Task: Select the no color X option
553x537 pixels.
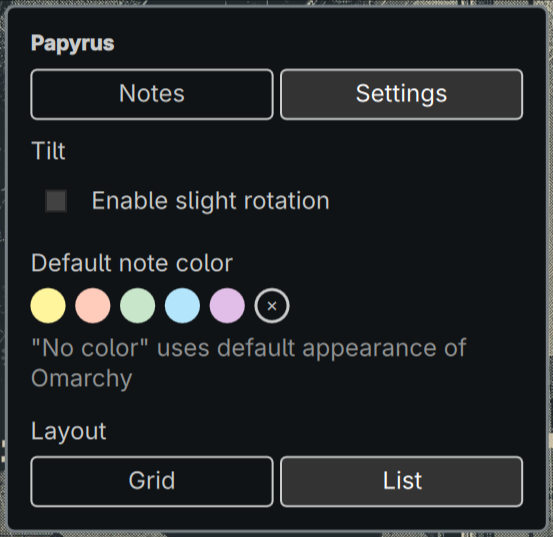Action: pyautogui.click(x=272, y=306)
